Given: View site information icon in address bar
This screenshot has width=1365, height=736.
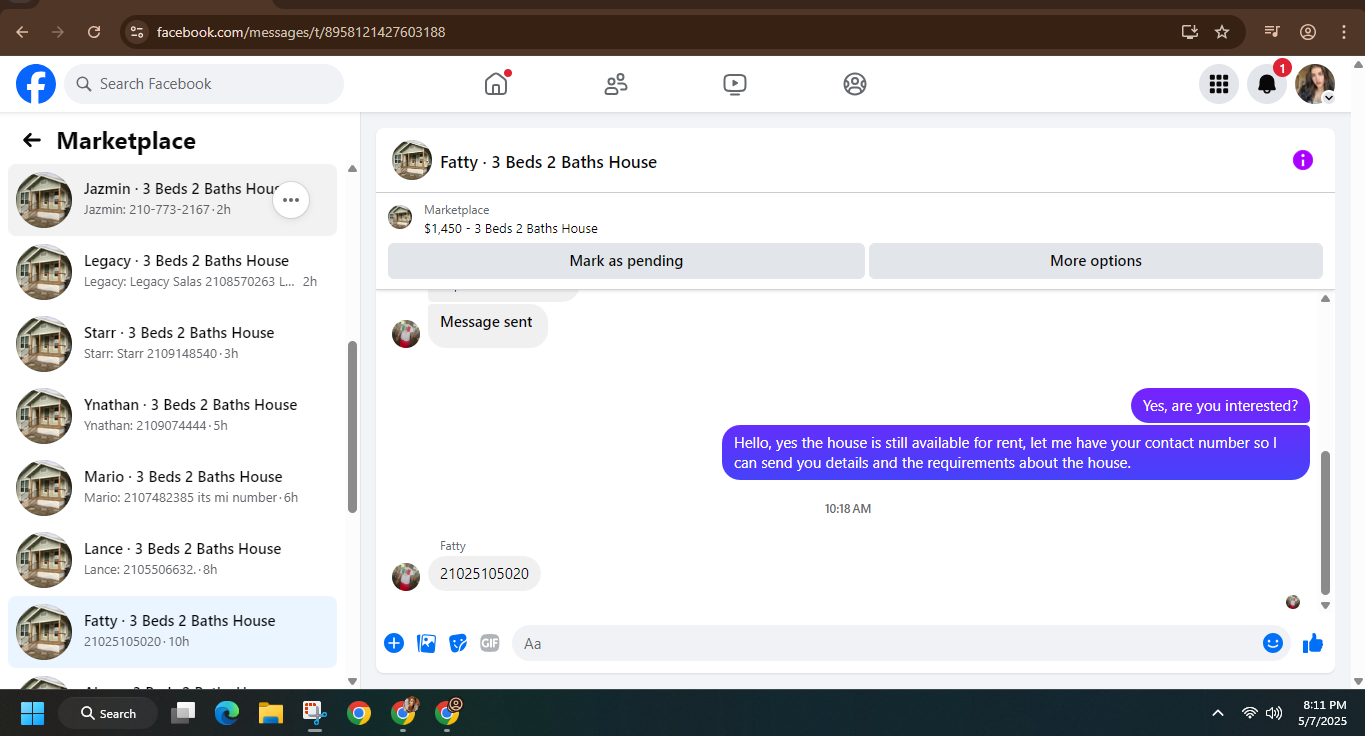Looking at the screenshot, I should 138,32.
